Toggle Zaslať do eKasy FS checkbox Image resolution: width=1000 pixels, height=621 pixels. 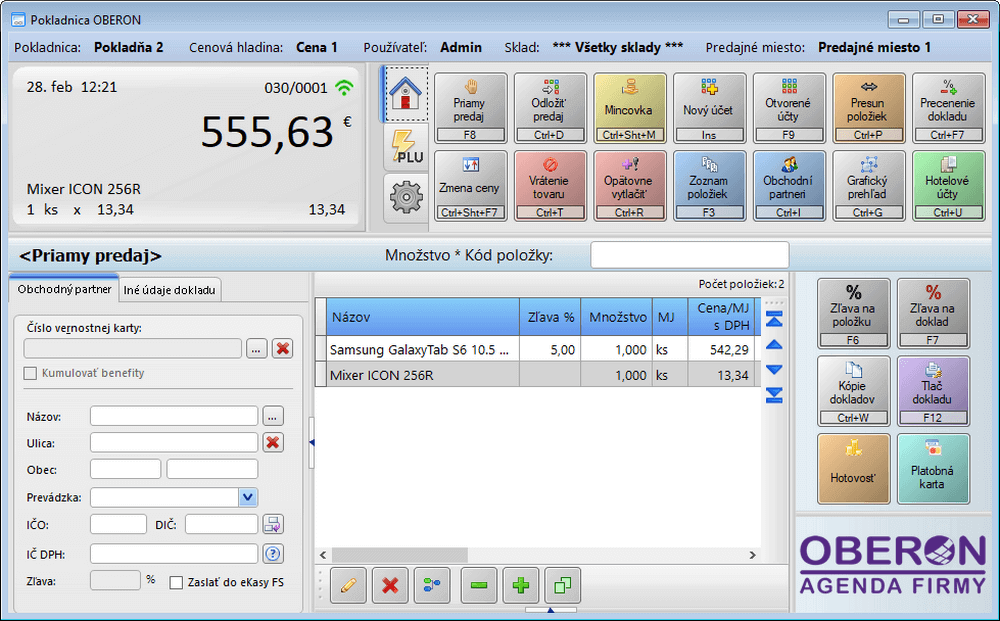[x=176, y=582]
